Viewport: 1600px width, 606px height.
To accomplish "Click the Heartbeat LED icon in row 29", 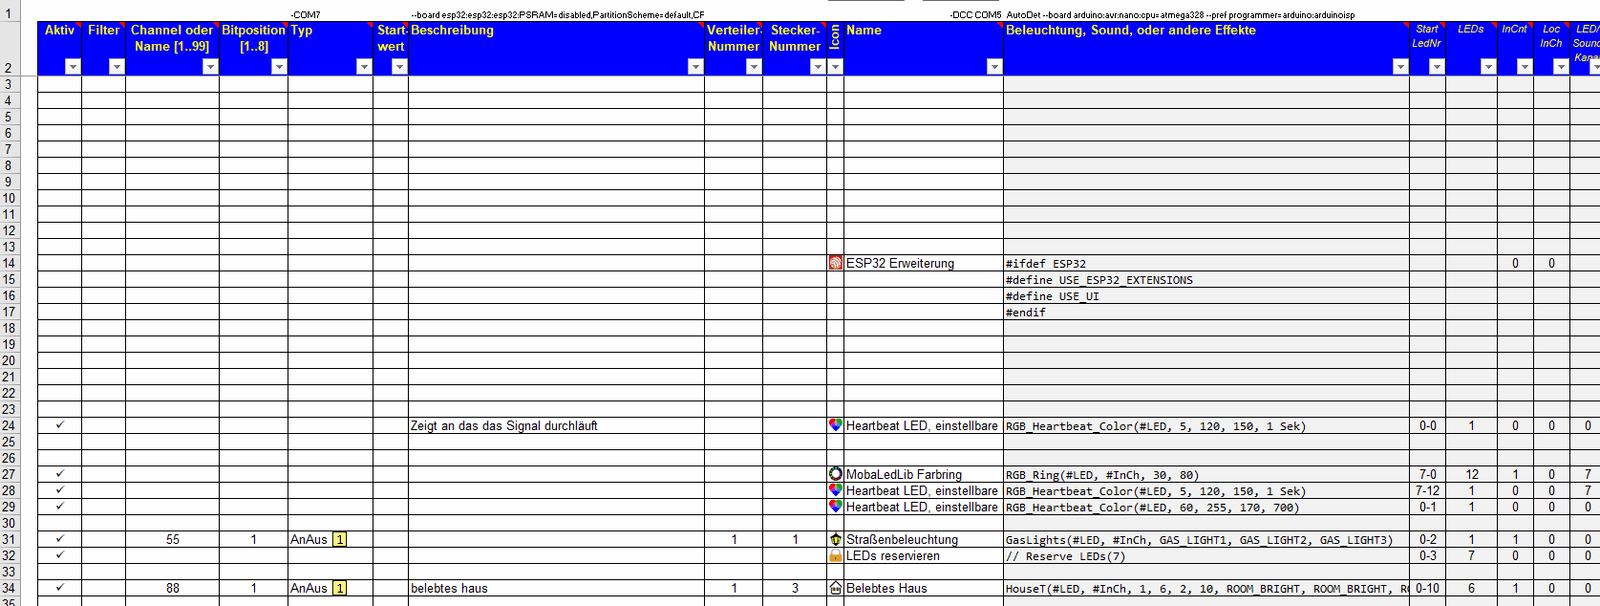I will [835, 507].
